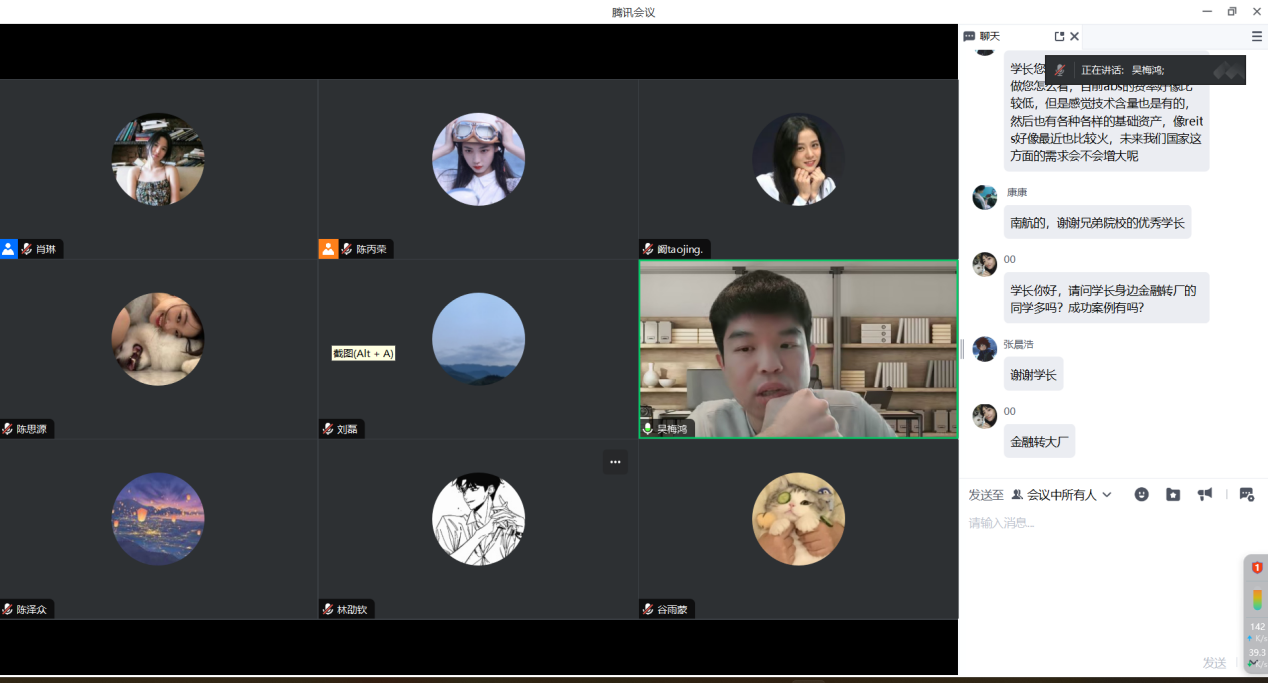Click the 发送 send button
The height and width of the screenshot is (683, 1268).
click(x=1214, y=663)
